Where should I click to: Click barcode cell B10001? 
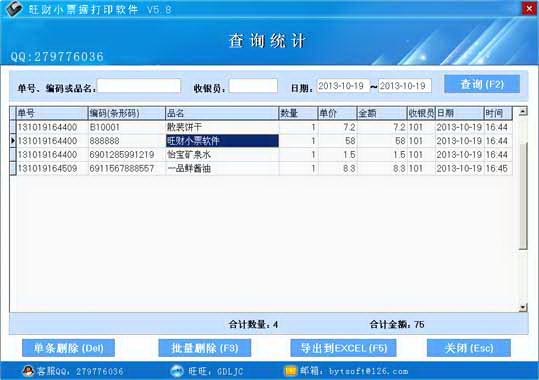(126, 127)
